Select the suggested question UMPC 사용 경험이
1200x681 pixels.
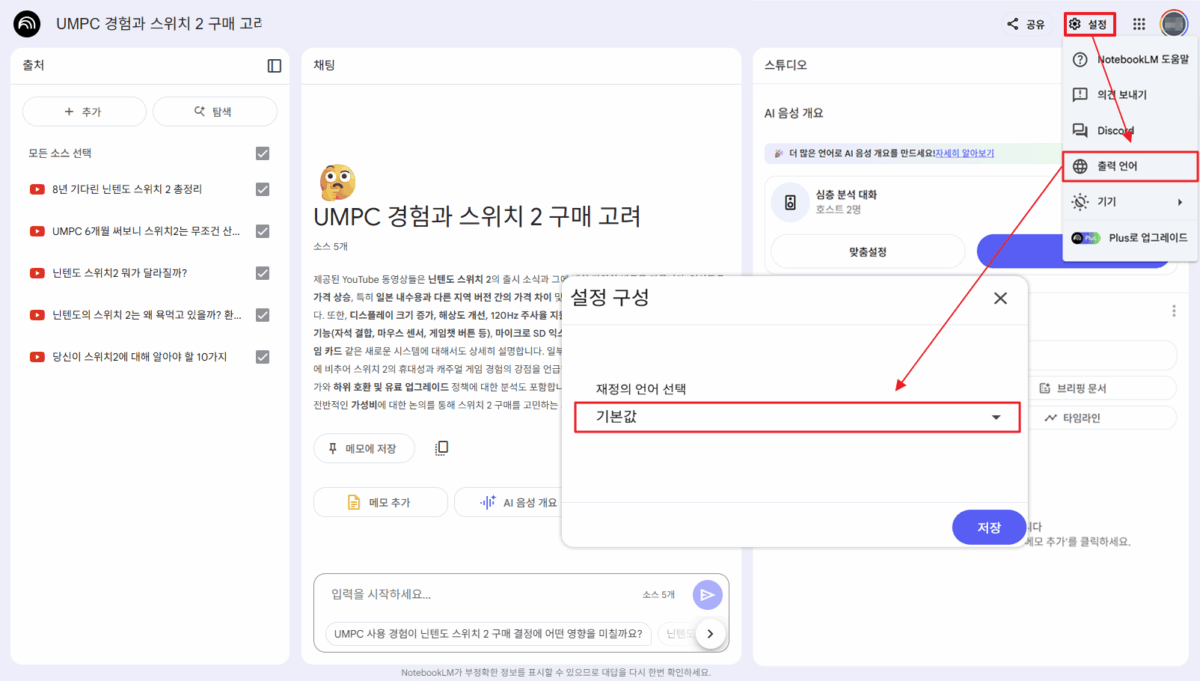coord(489,633)
